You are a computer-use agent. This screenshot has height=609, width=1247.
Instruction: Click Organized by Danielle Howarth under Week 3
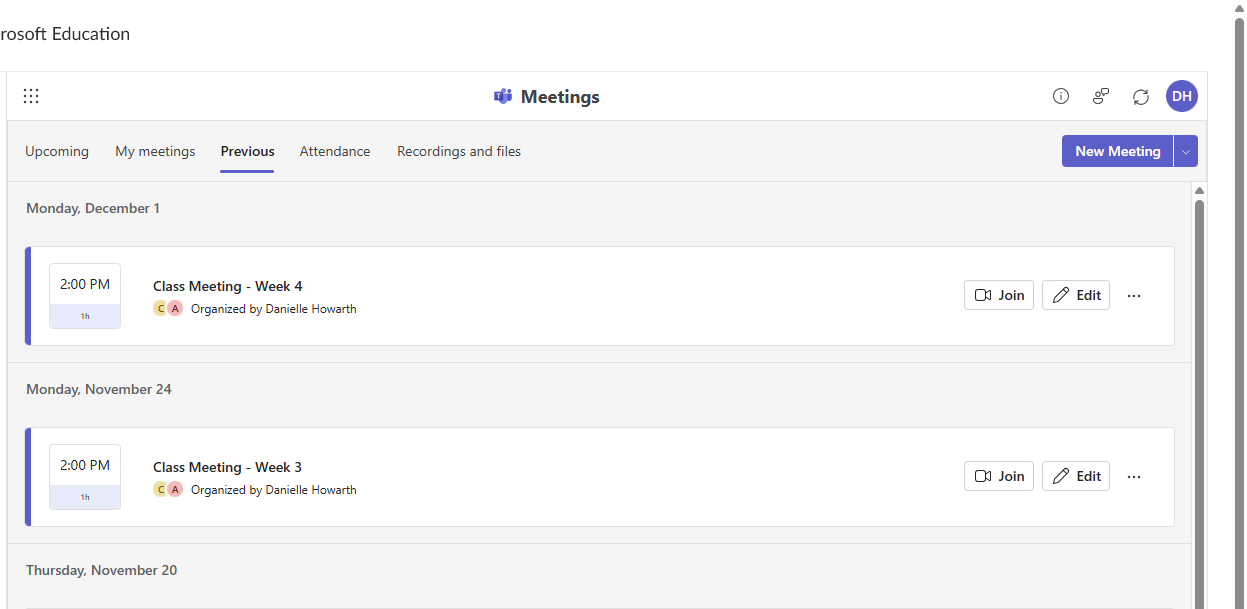click(x=273, y=490)
